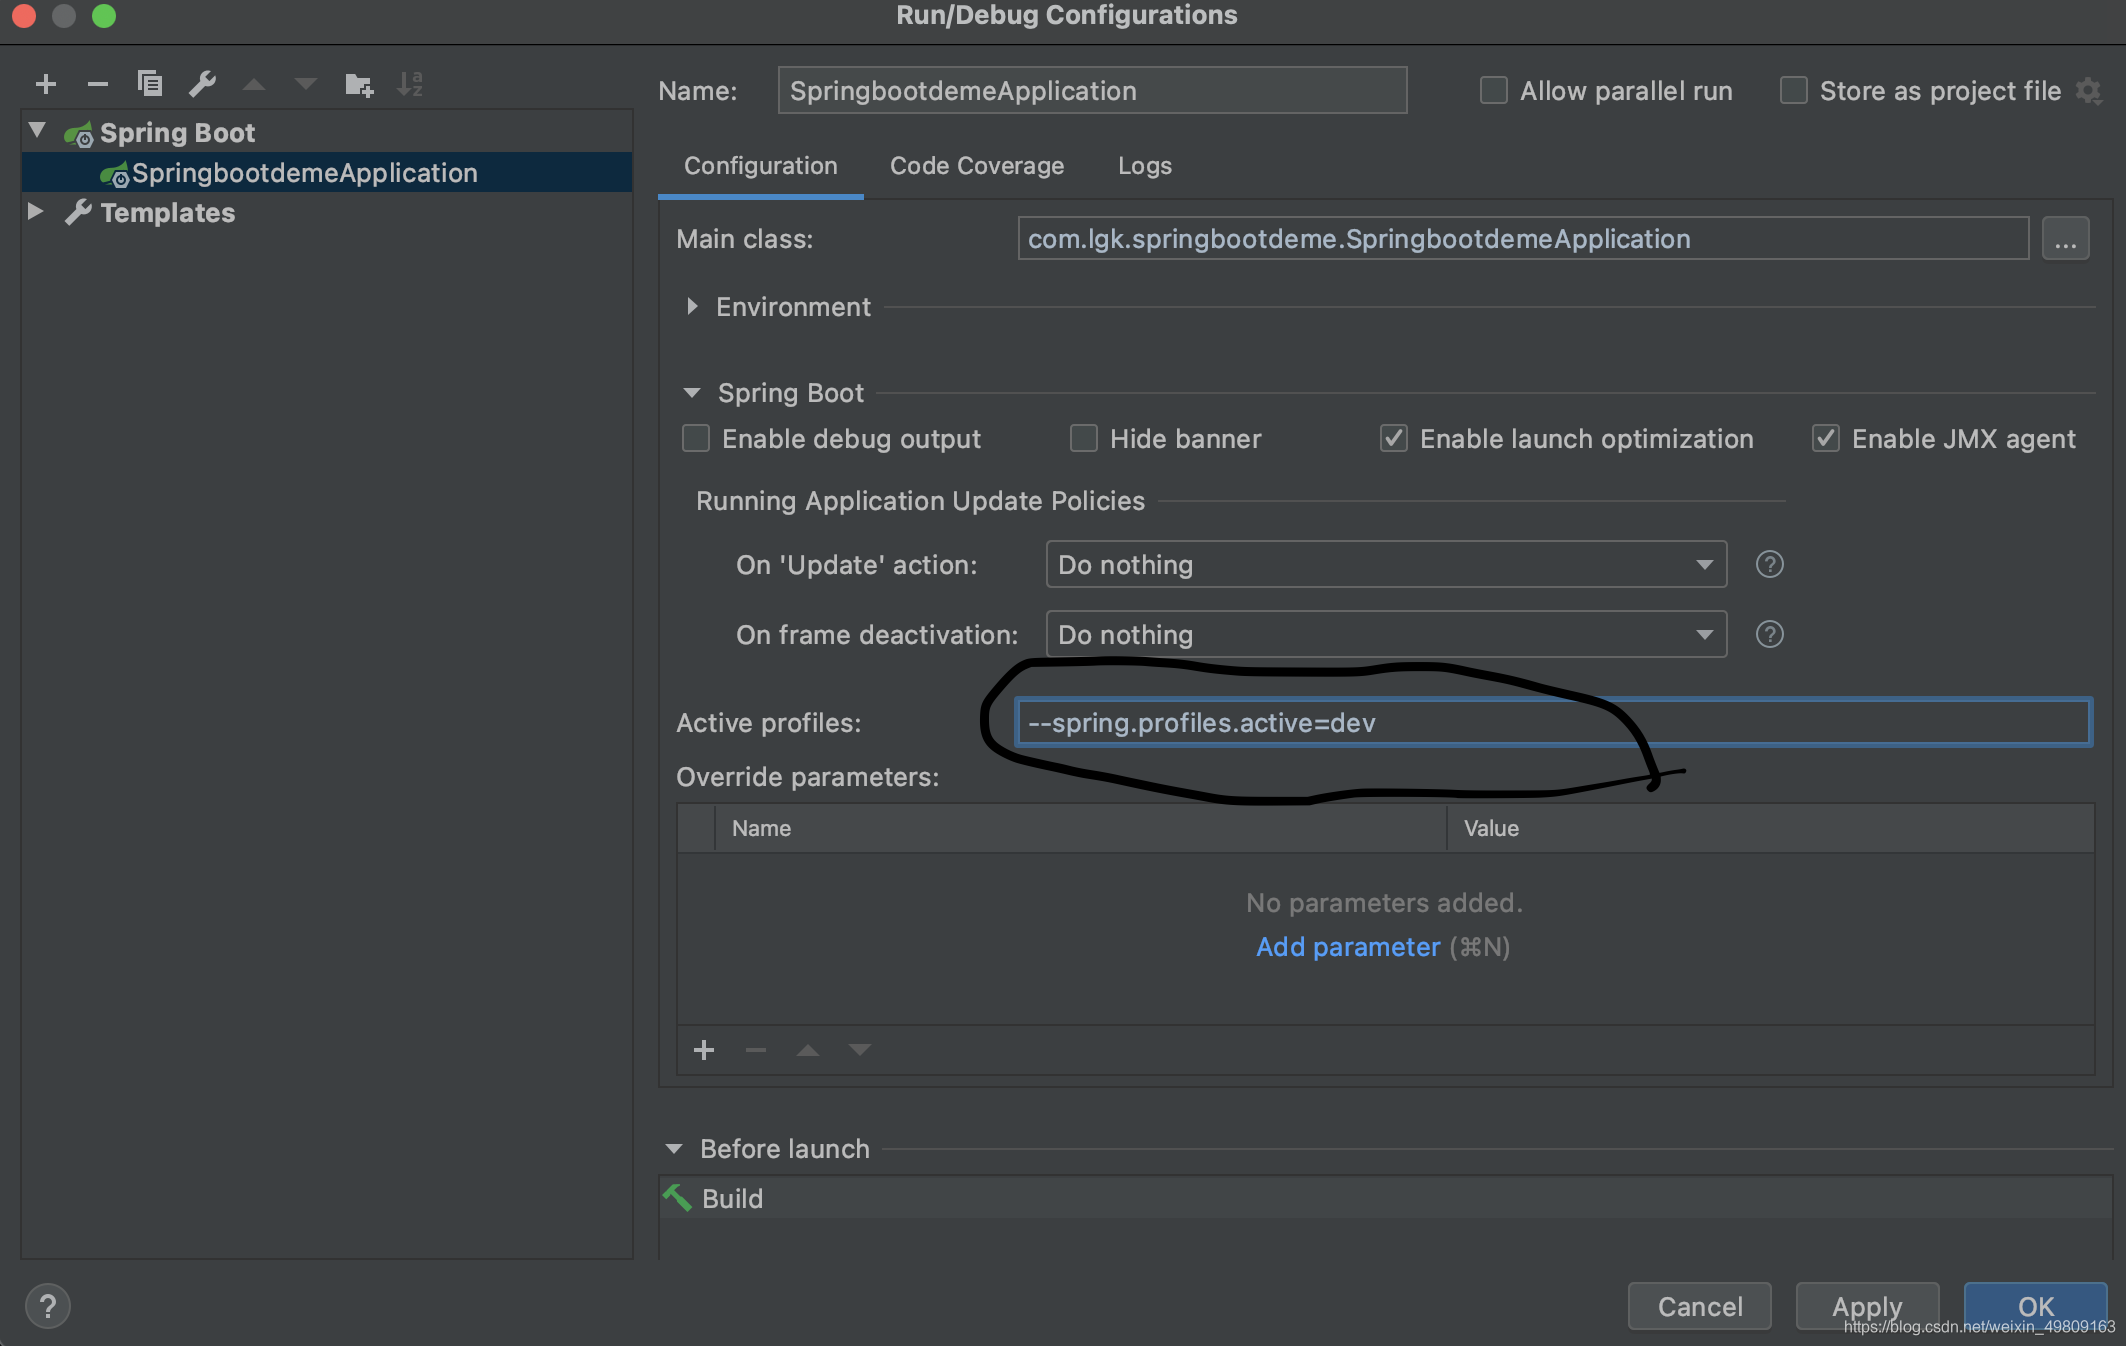Browse for the main class
This screenshot has width=2126, height=1346.
2065,239
